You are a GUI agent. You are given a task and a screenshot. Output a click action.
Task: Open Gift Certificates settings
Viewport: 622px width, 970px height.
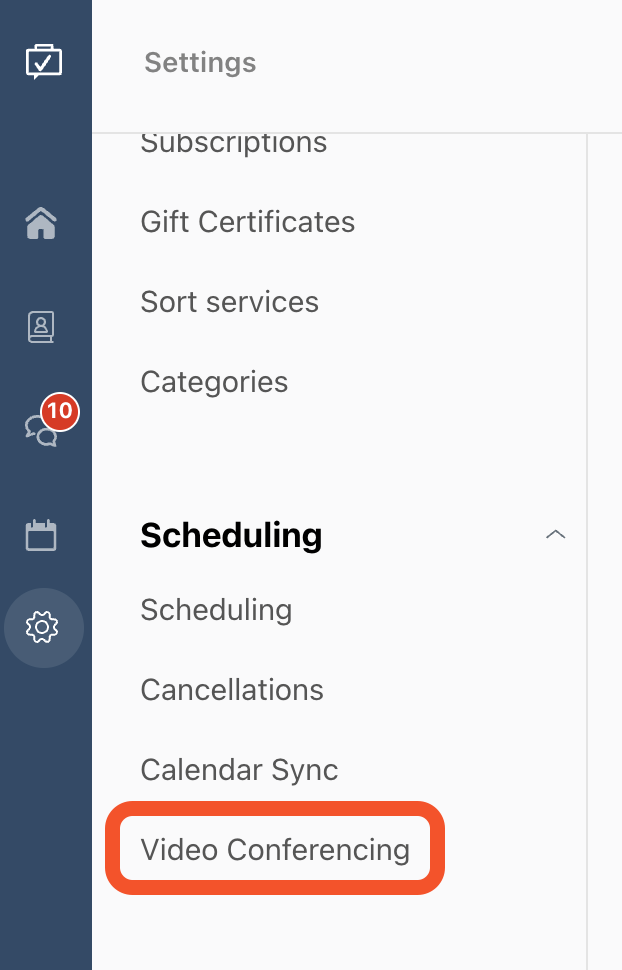[x=248, y=222]
